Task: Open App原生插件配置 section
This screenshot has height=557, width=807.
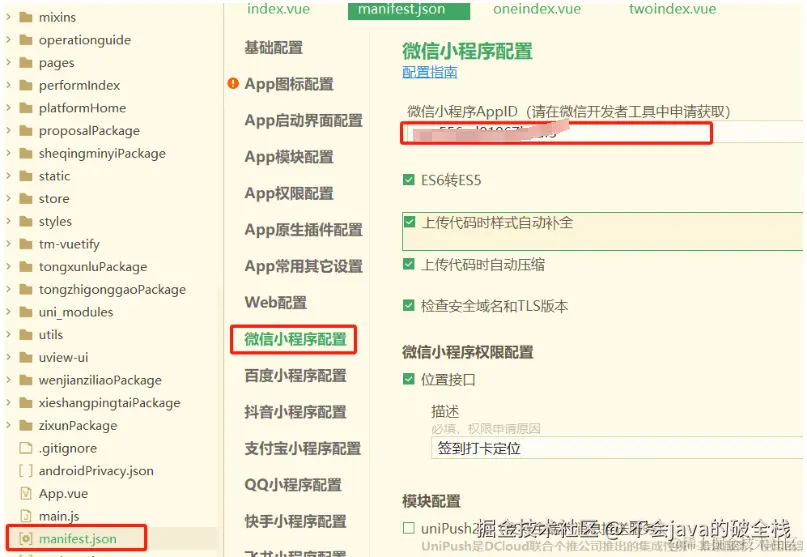Action: coord(304,230)
